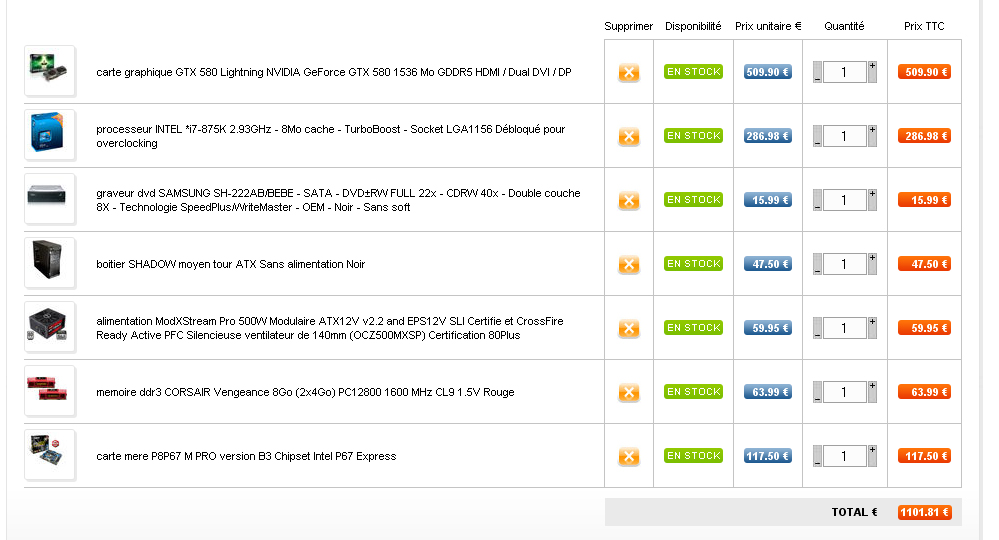Remove the ModXStream Pro 500W power supply
This screenshot has height=540, width=999.
click(x=629, y=329)
